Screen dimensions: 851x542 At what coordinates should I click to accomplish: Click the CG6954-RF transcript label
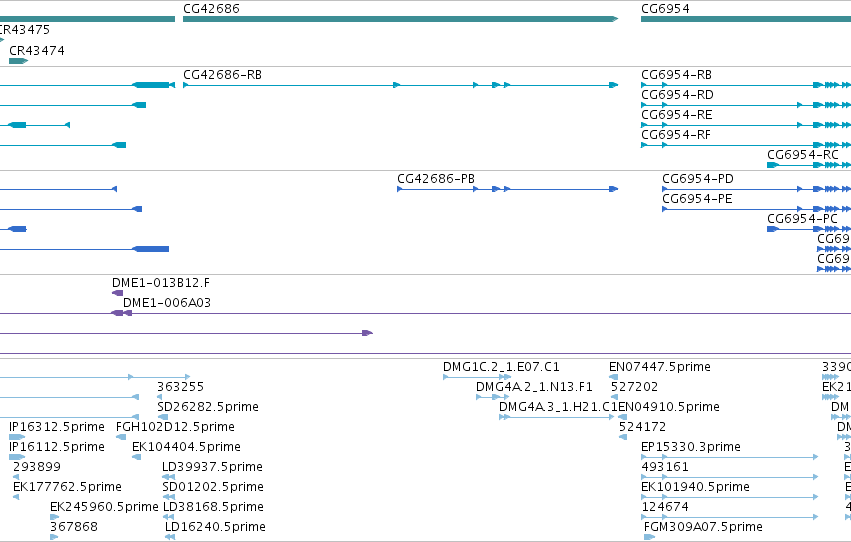[x=676, y=135]
